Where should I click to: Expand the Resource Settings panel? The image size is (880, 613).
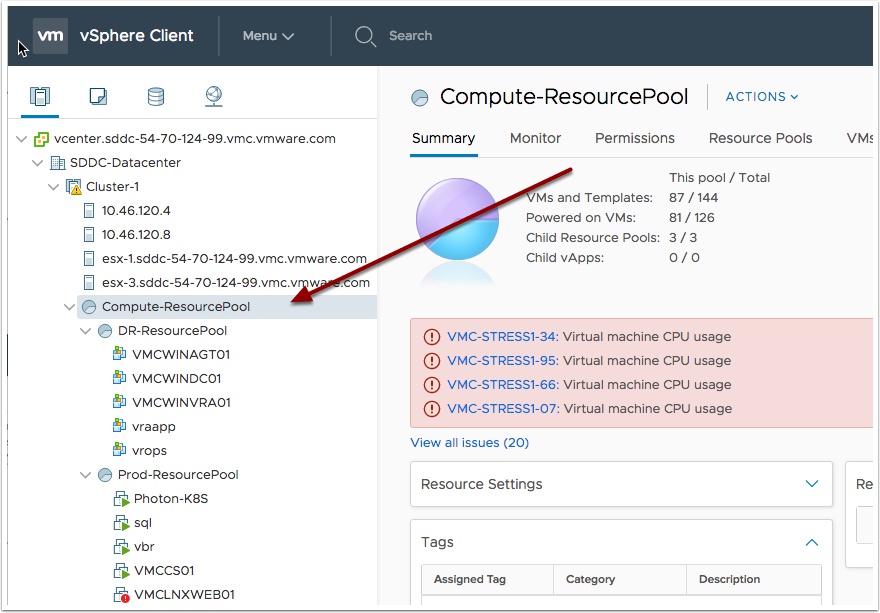click(812, 484)
